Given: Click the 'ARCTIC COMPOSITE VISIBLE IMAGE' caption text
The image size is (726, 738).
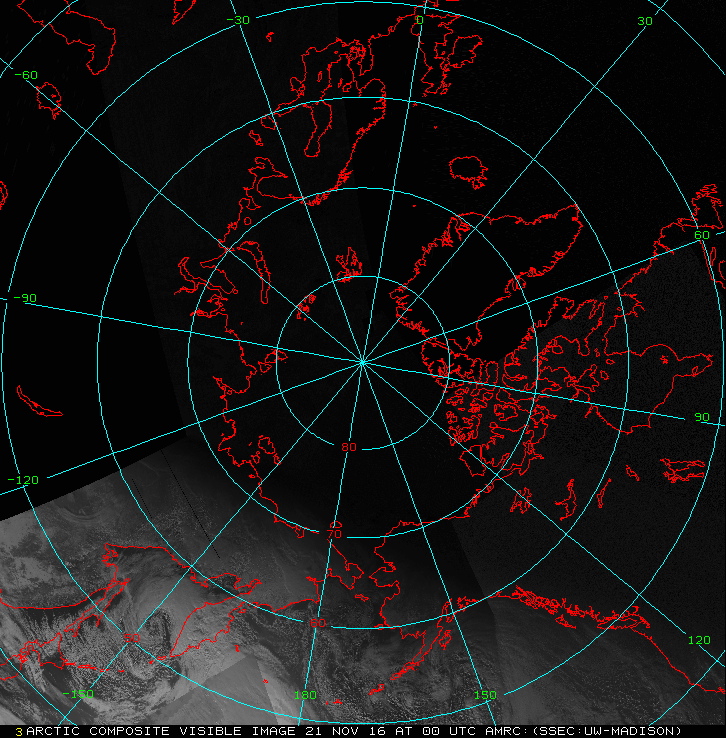Looking at the screenshot, I should [x=160, y=731].
